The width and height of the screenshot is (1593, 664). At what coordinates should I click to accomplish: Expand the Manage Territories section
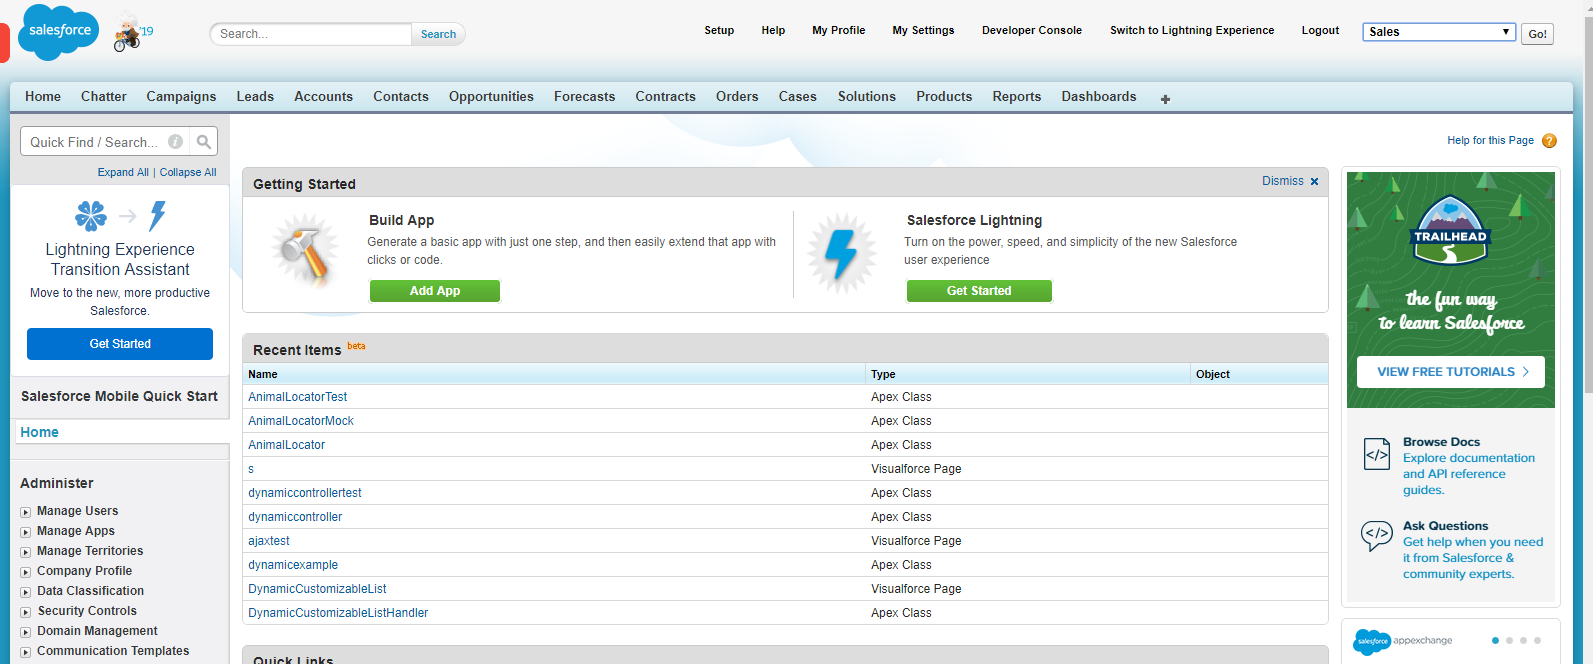pyautogui.click(x=26, y=552)
